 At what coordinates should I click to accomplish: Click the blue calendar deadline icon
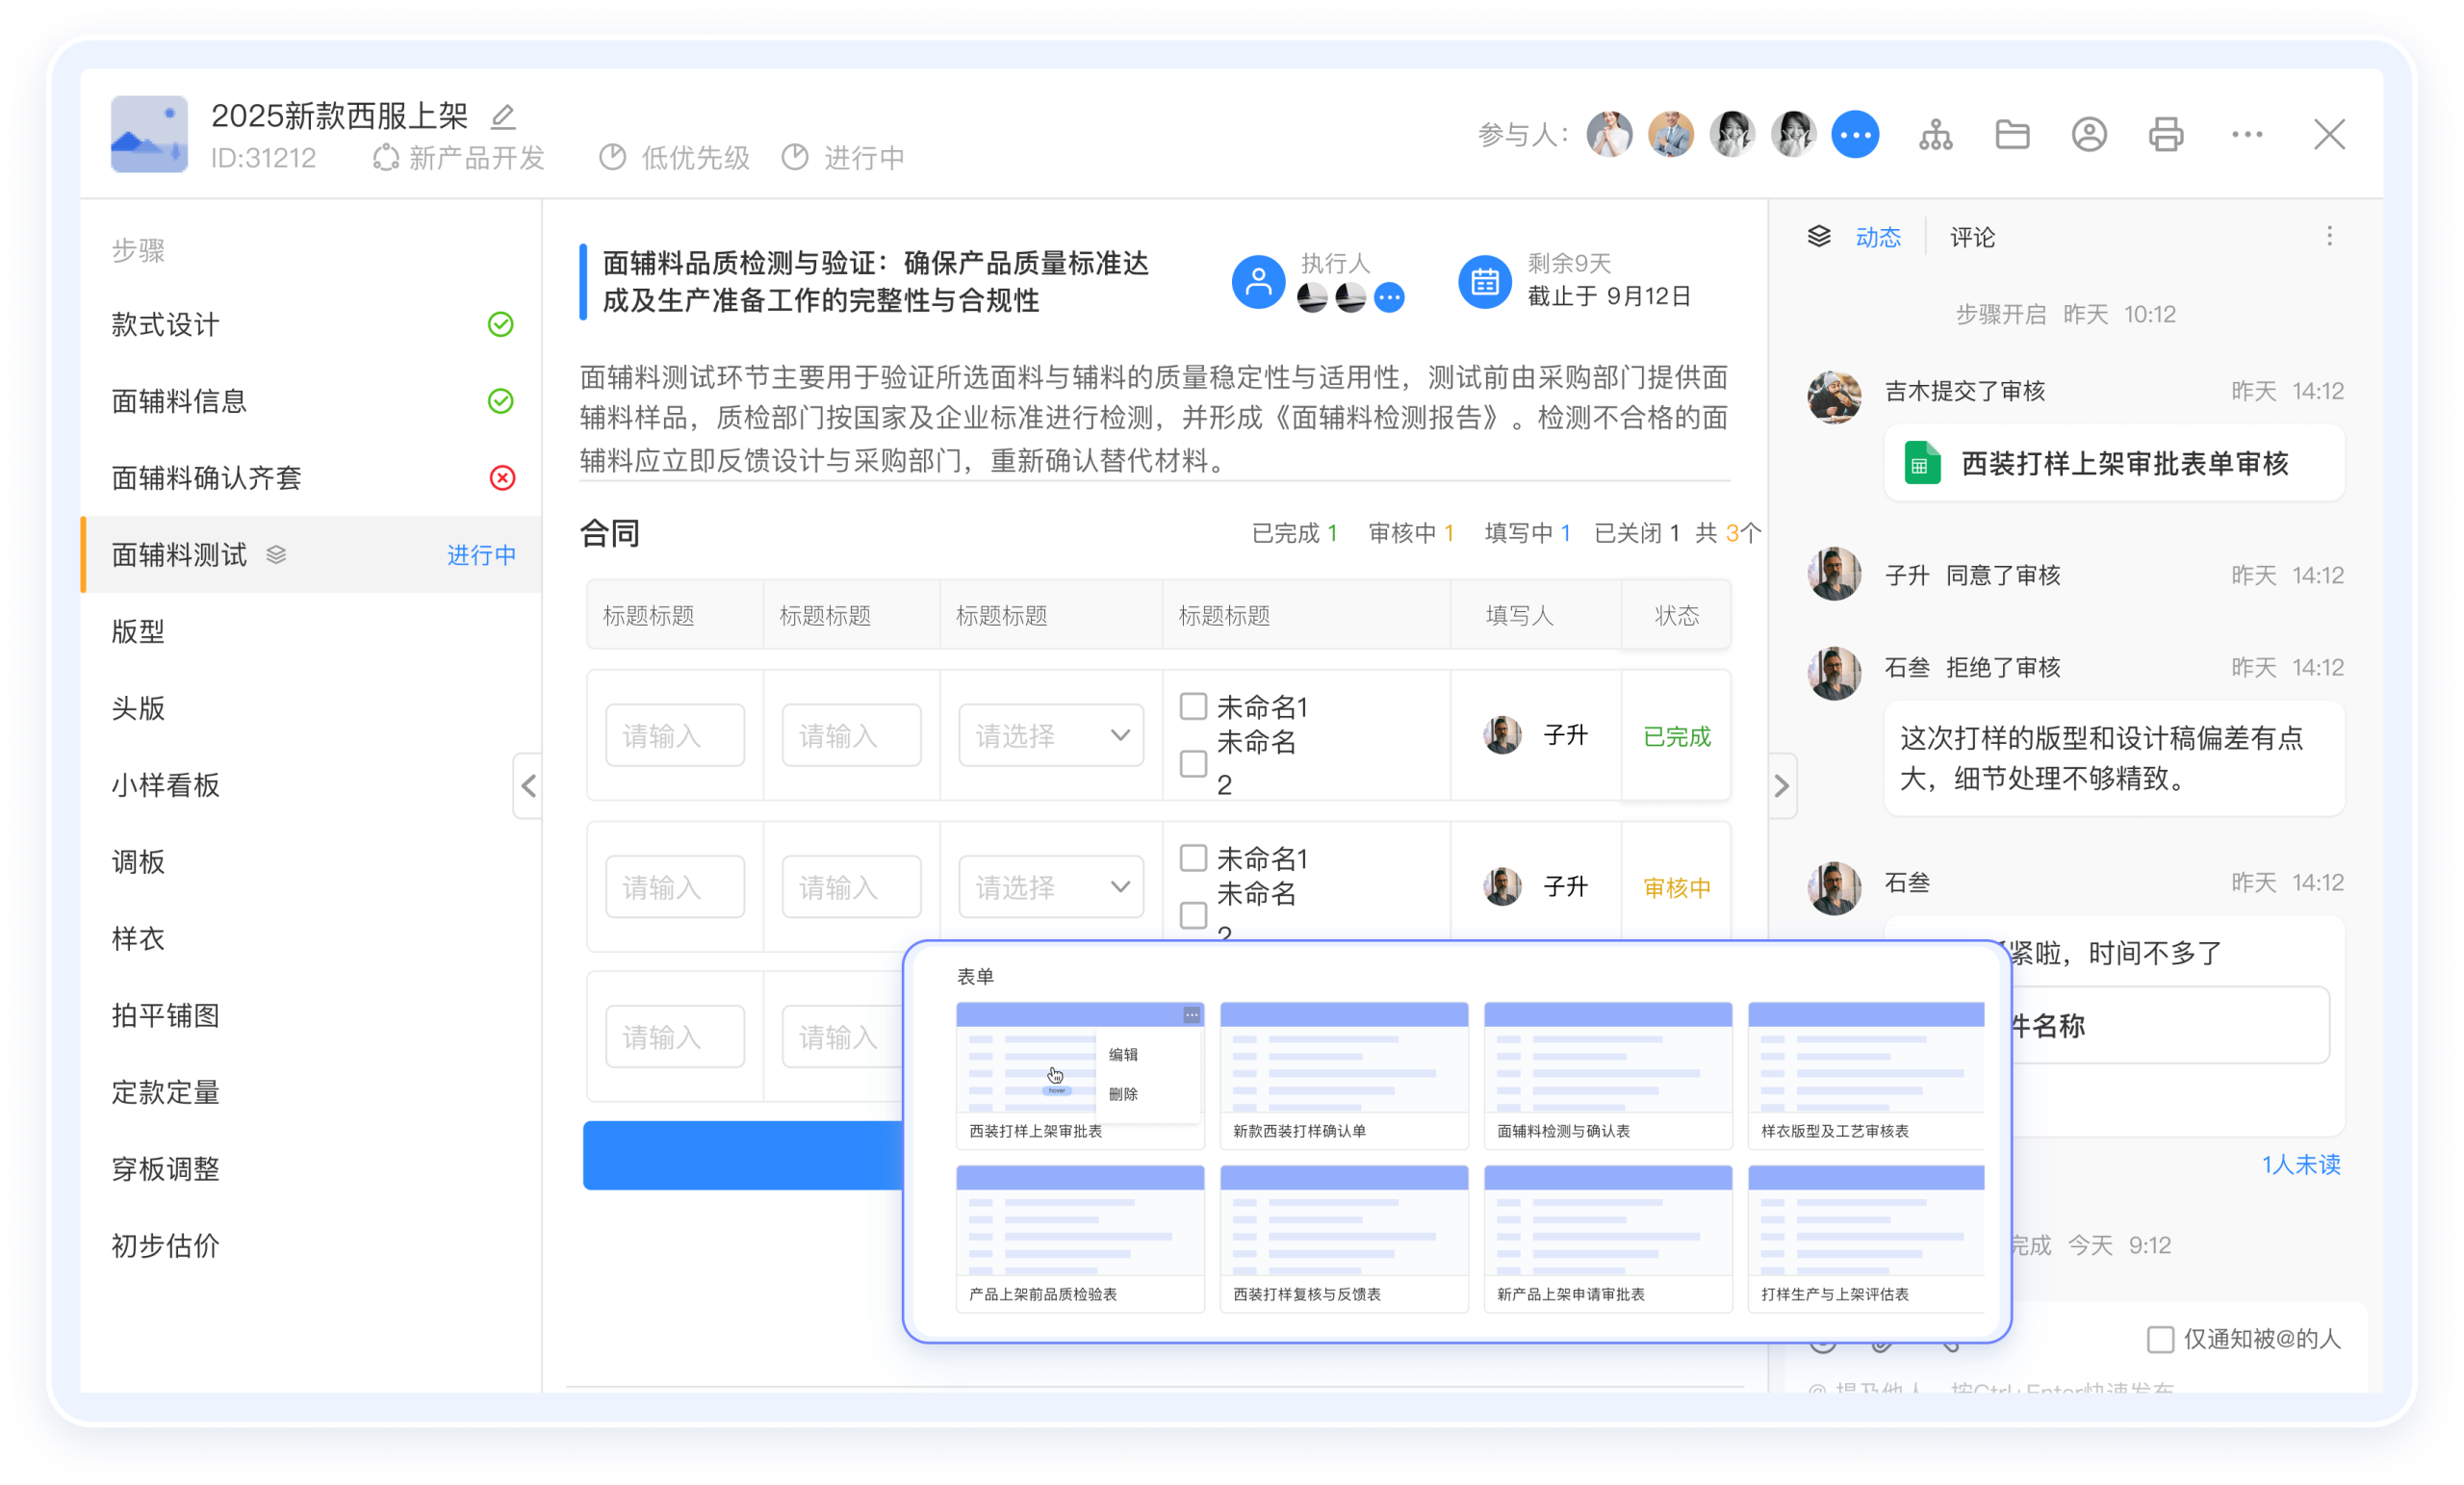(1484, 282)
